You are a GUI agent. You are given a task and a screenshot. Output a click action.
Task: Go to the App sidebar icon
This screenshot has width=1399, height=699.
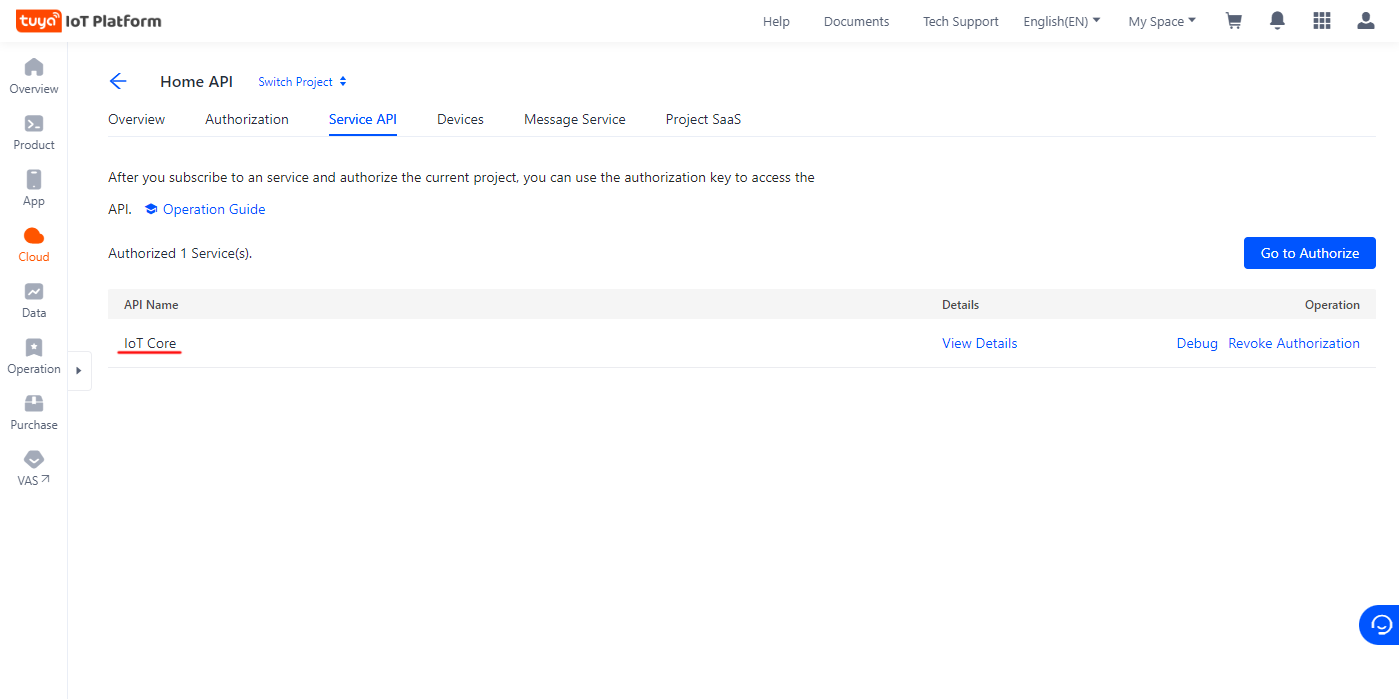pos(34,180)
